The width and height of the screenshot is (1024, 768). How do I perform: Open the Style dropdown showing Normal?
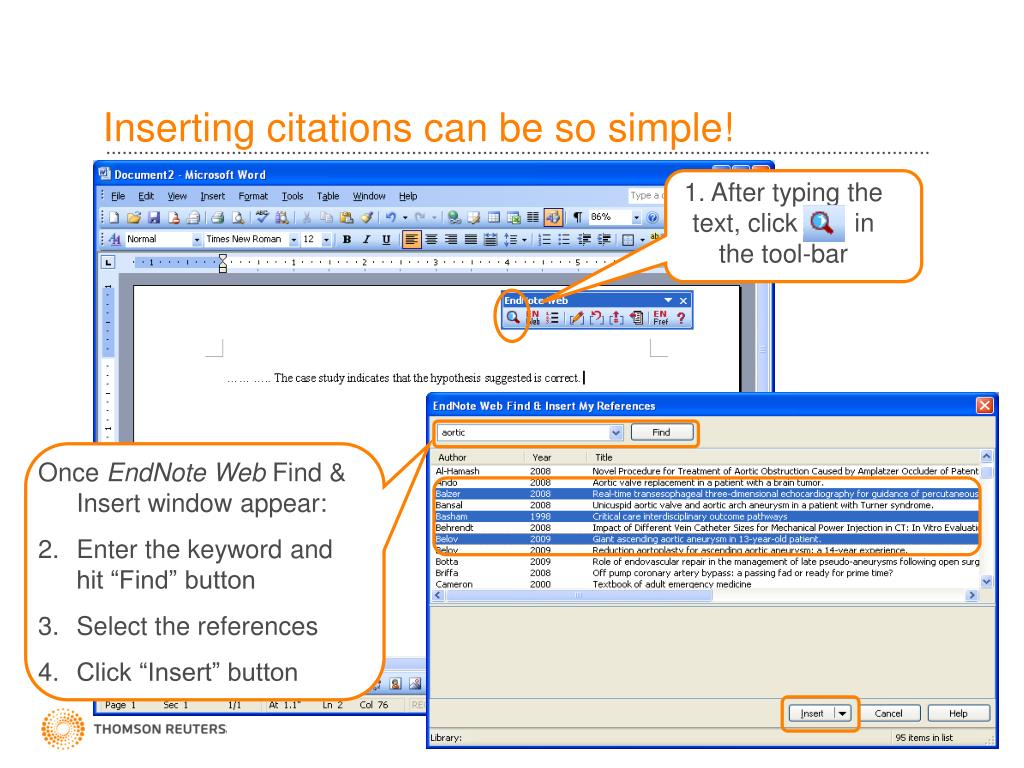(x=196, y=240)
